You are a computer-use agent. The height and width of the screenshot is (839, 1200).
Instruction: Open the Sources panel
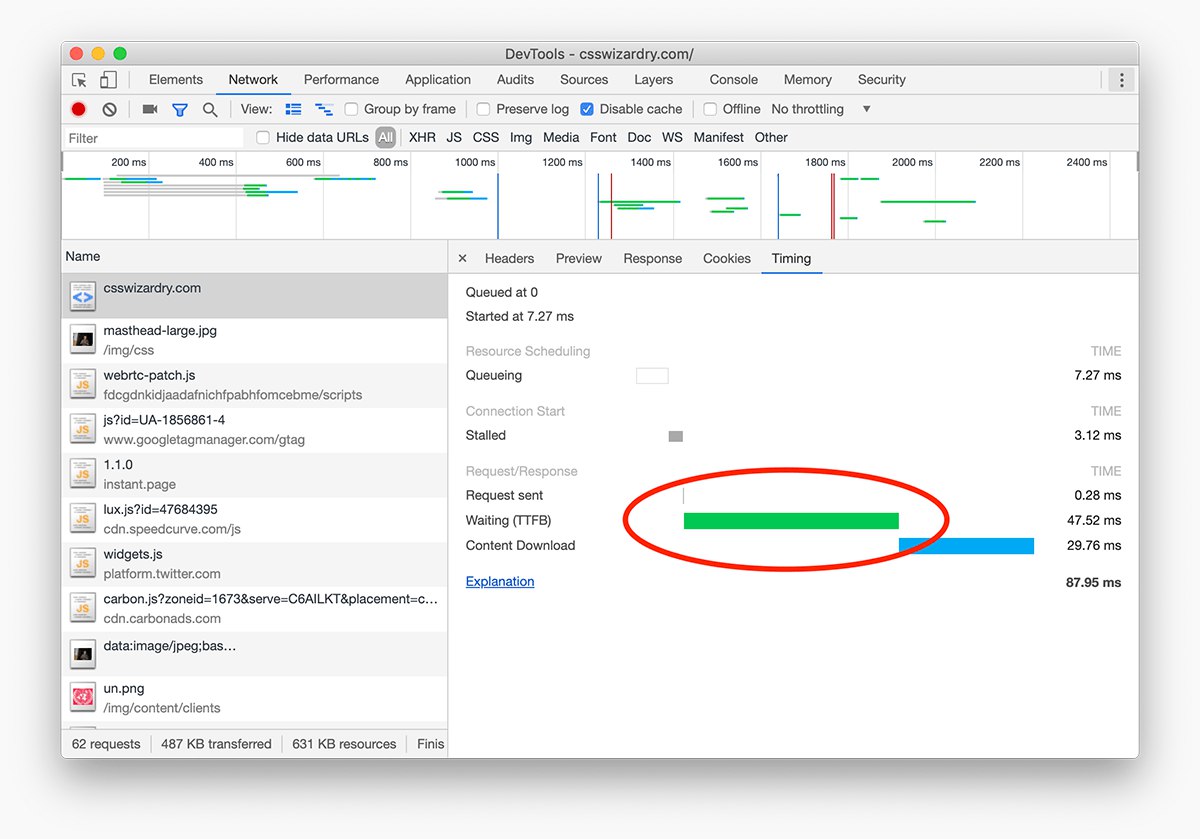pyautogui.click(x=584, y=80)
